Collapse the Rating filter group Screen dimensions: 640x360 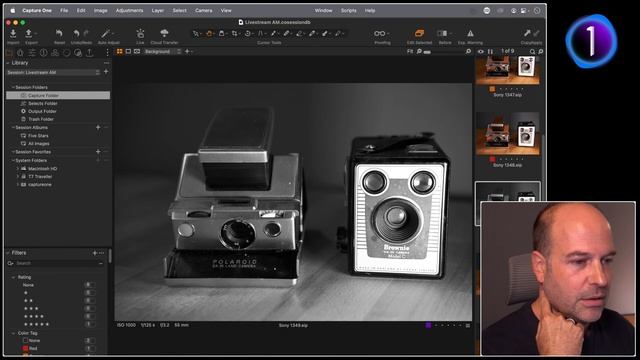point(13,277)
